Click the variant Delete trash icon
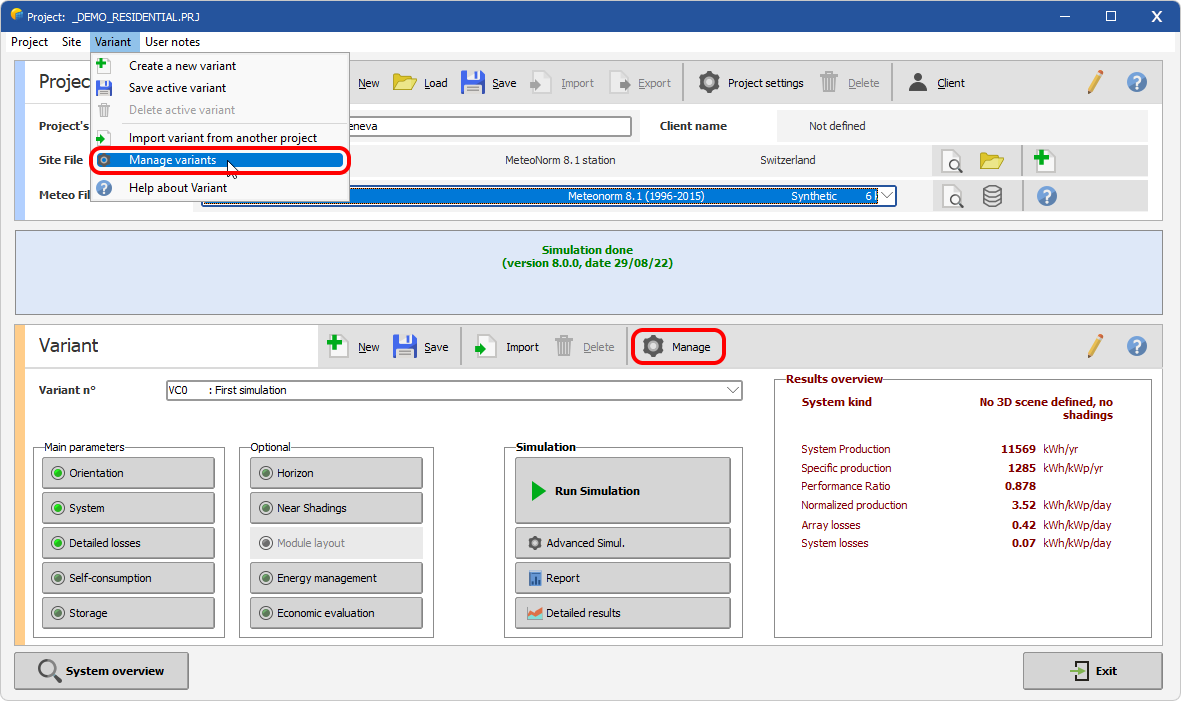The width and height of the screenshot is (1181, 701). coord(563,346)
